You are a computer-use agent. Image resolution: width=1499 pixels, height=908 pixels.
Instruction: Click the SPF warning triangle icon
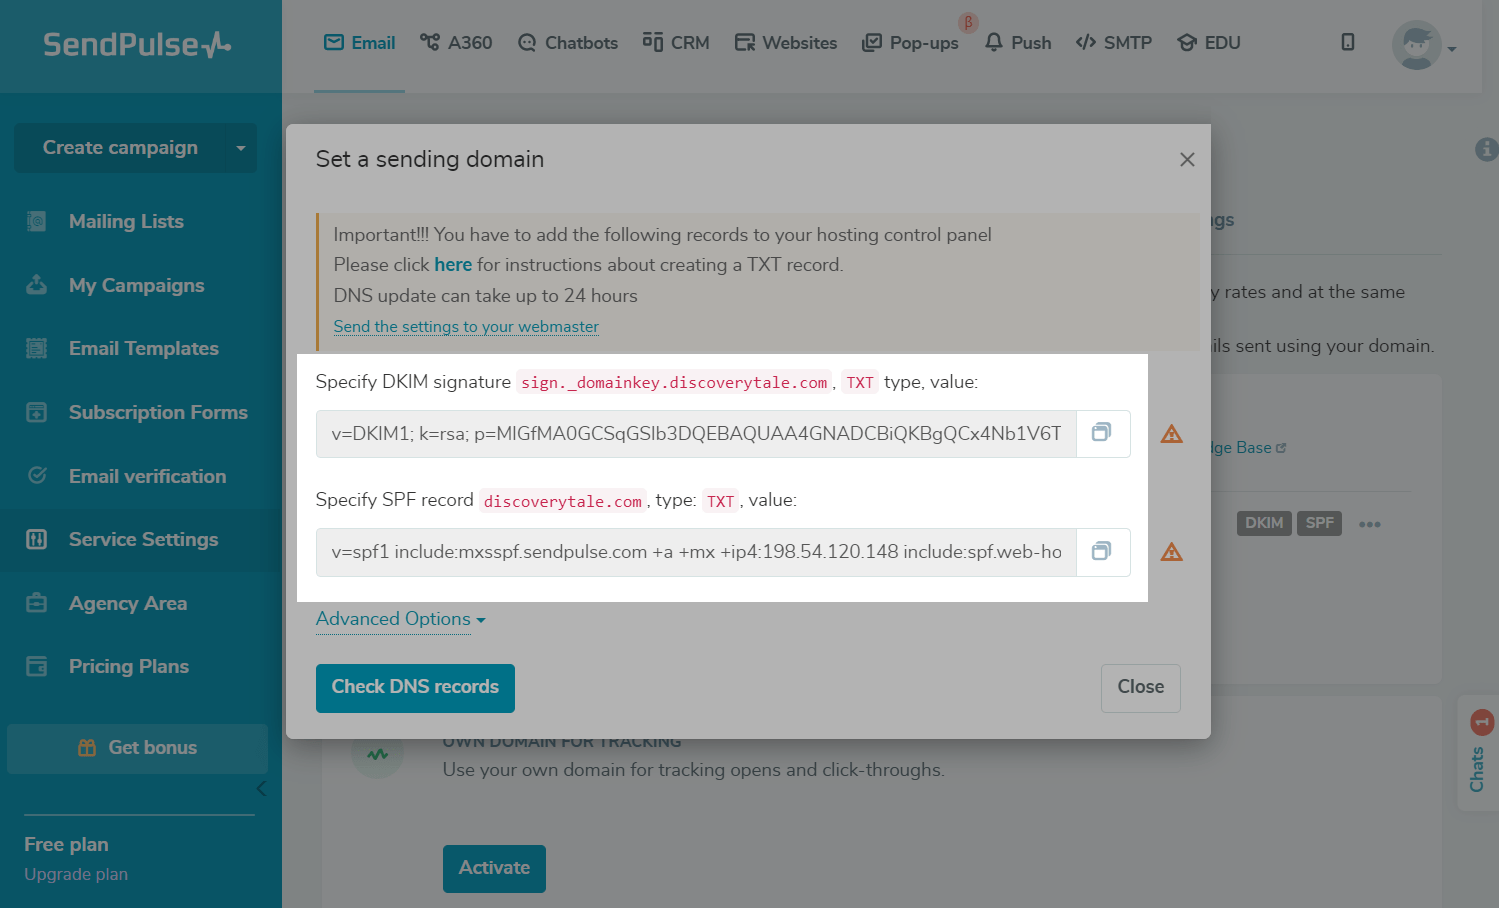click(1171, 552)
